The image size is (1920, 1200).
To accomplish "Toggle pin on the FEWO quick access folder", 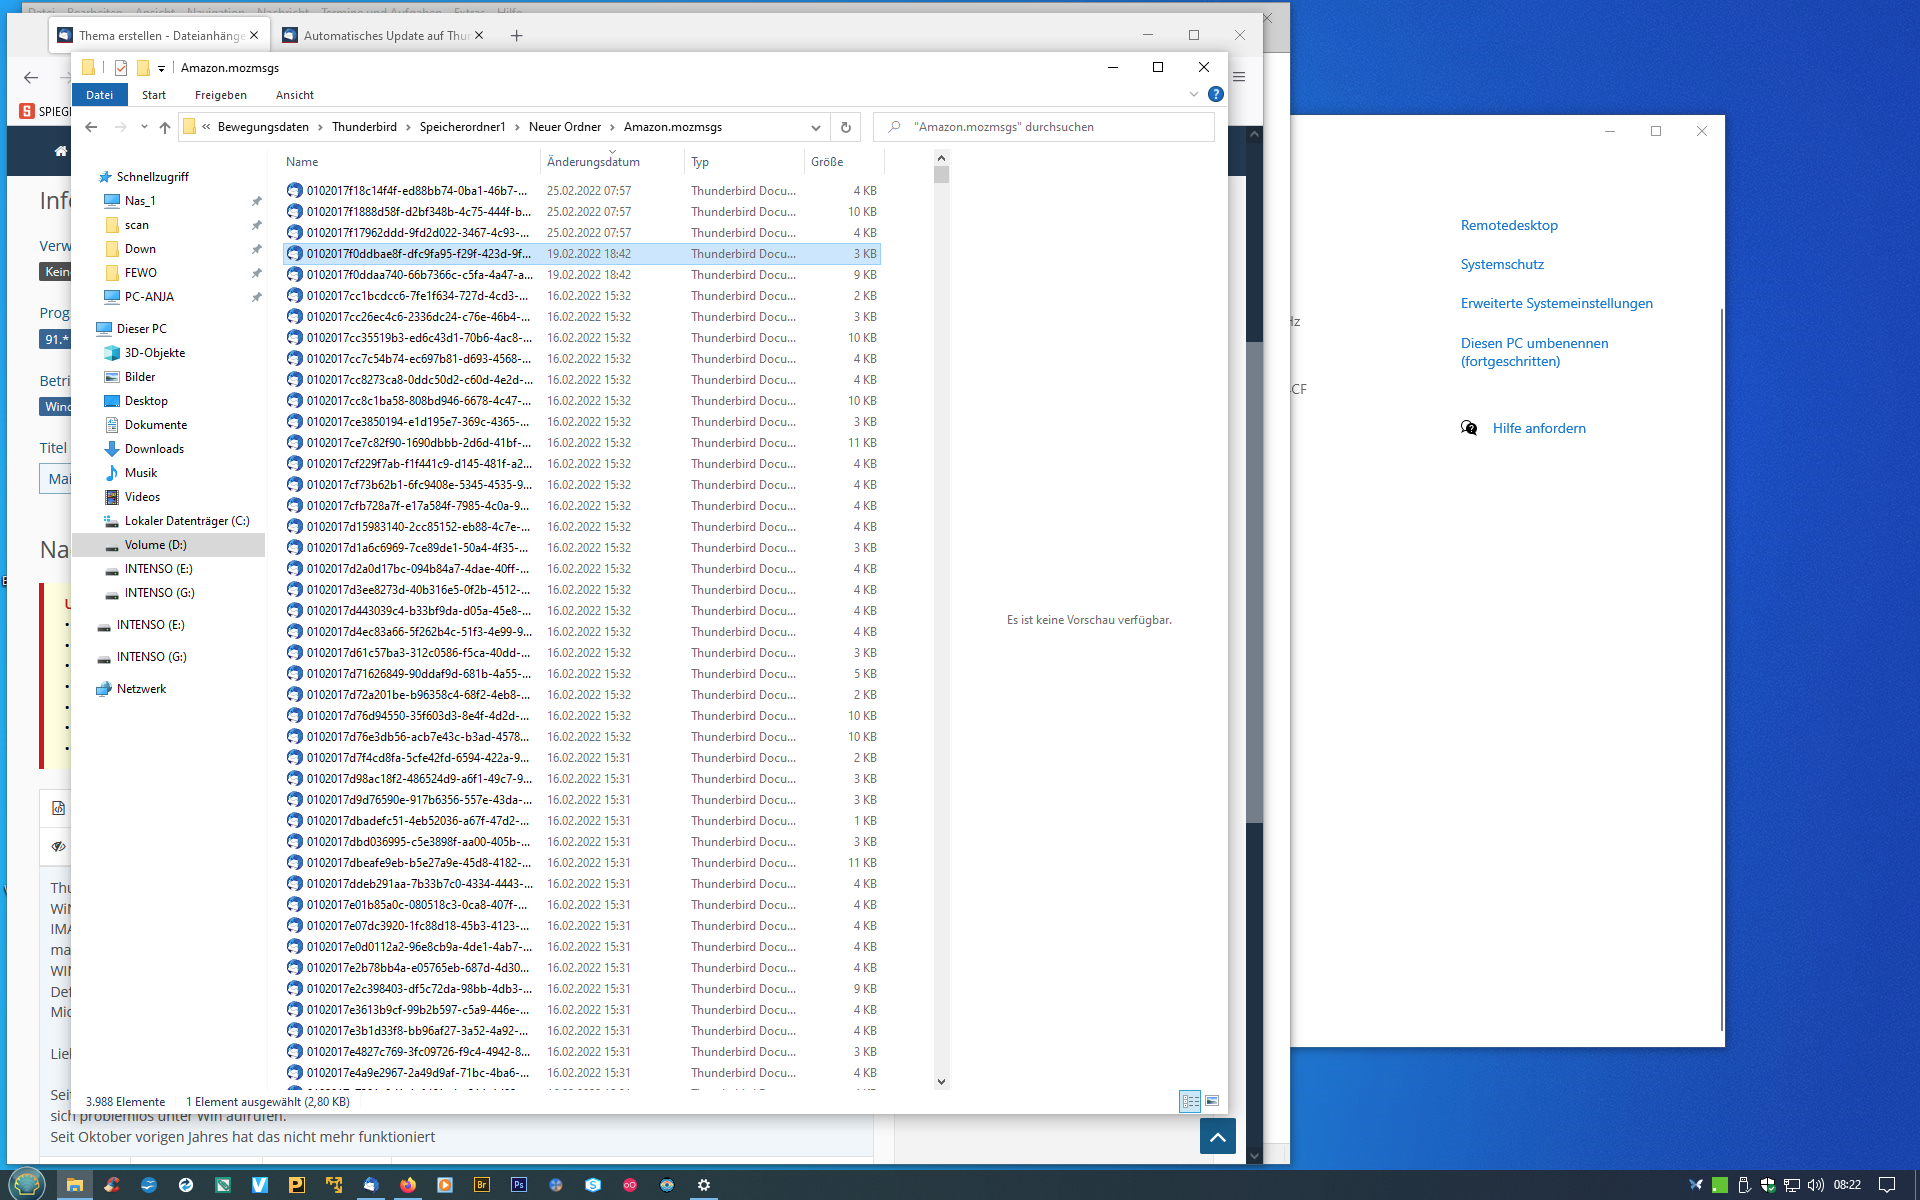I will (256, 273).
